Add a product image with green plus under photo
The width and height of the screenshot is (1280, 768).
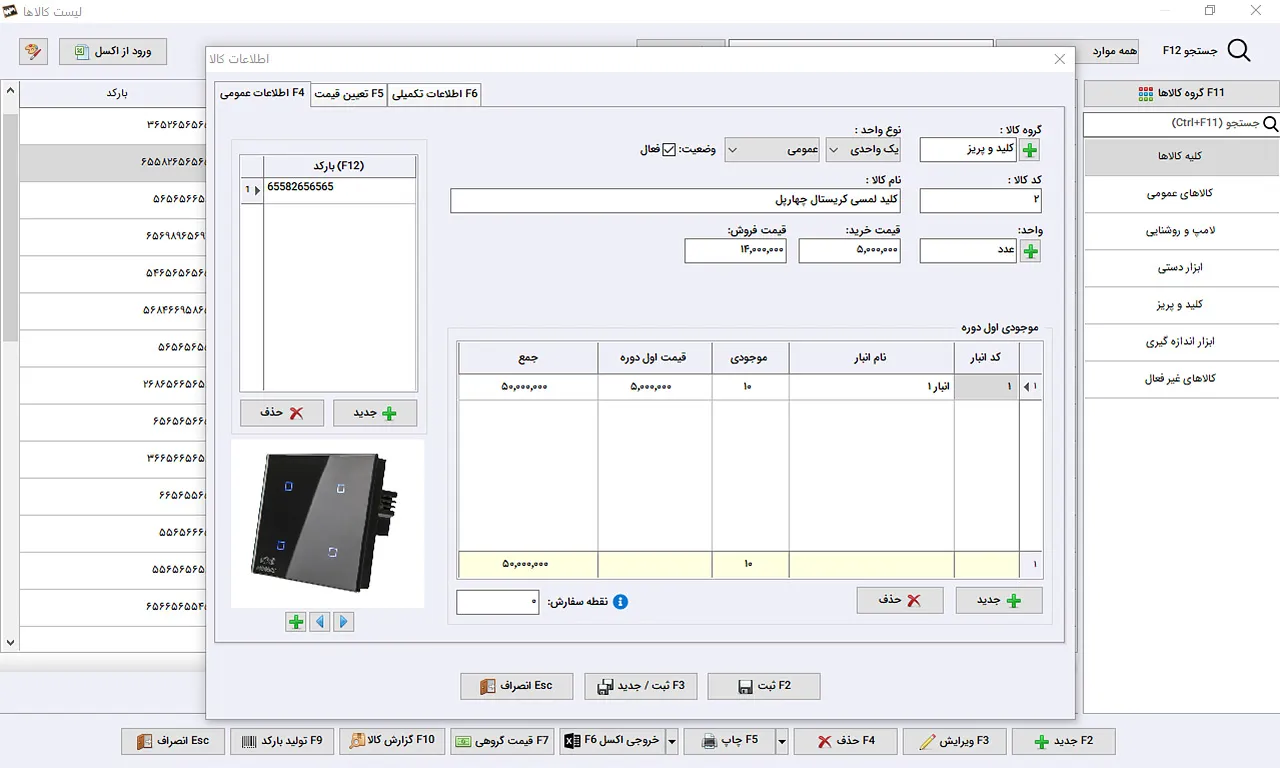pyautogui.click(x=296, y=622)
